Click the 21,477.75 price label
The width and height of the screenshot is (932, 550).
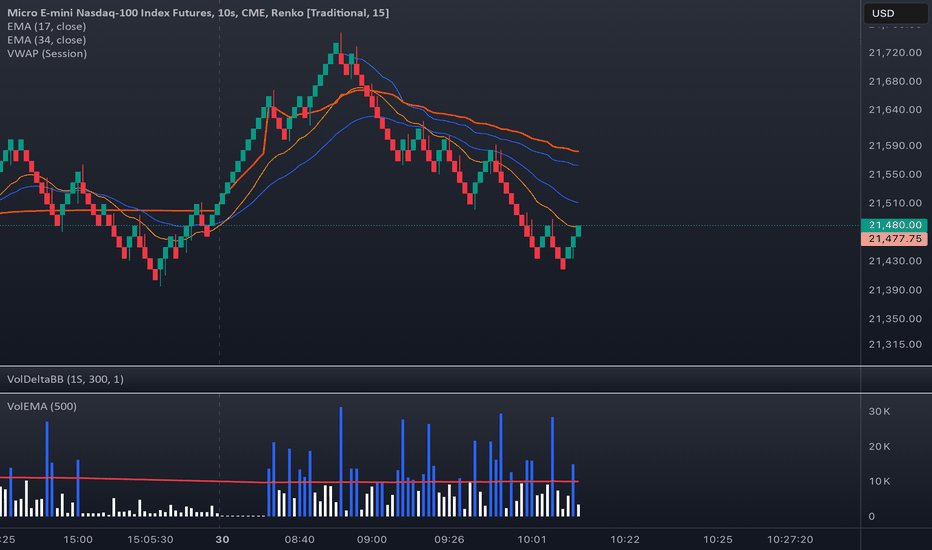click(x=894, y=238)
